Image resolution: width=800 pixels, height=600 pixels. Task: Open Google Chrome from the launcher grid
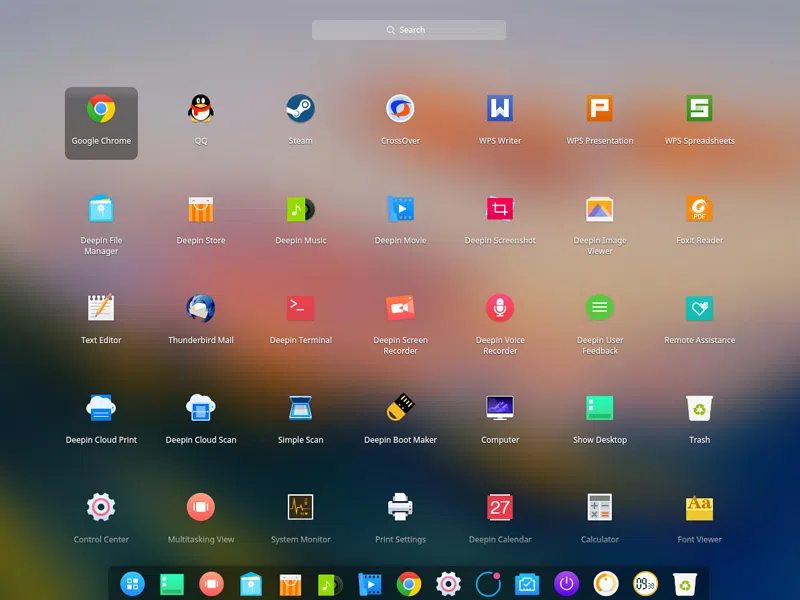click(x=101, y=123)
